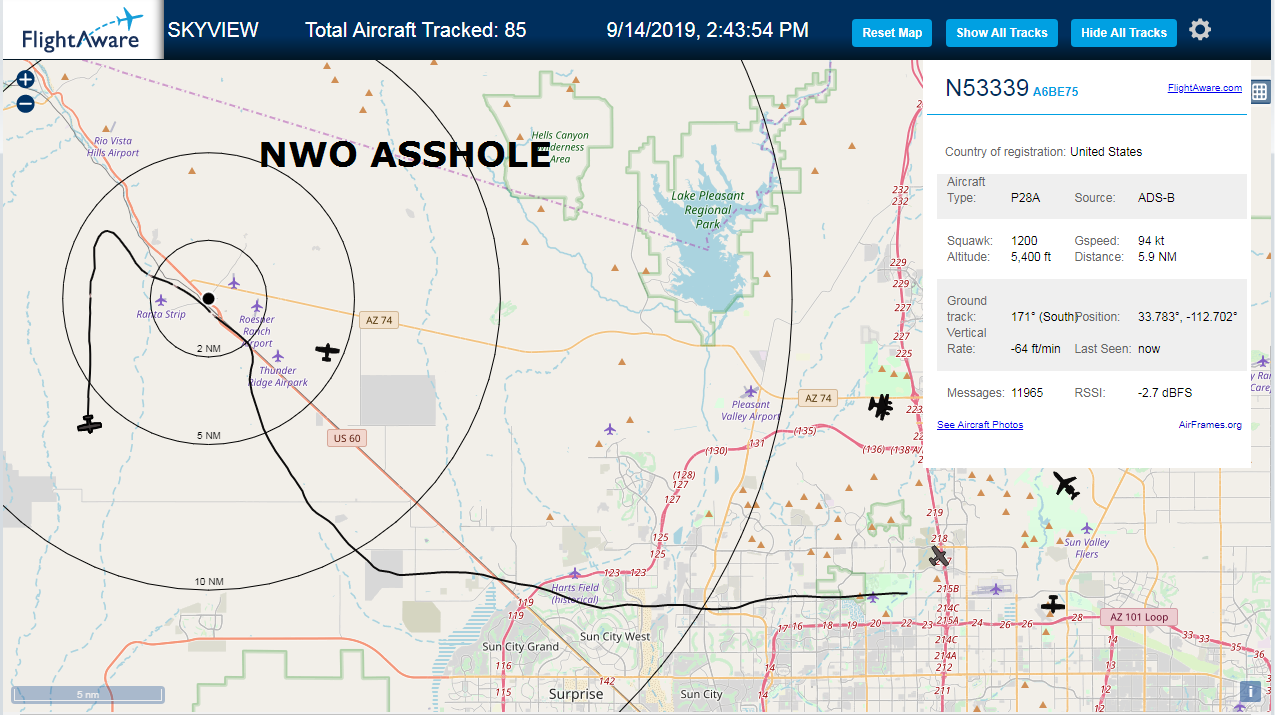Open the aircraft table grid icon
Image resolution: width=1275 pixels, height=715 pixels.
[1259, 92]
